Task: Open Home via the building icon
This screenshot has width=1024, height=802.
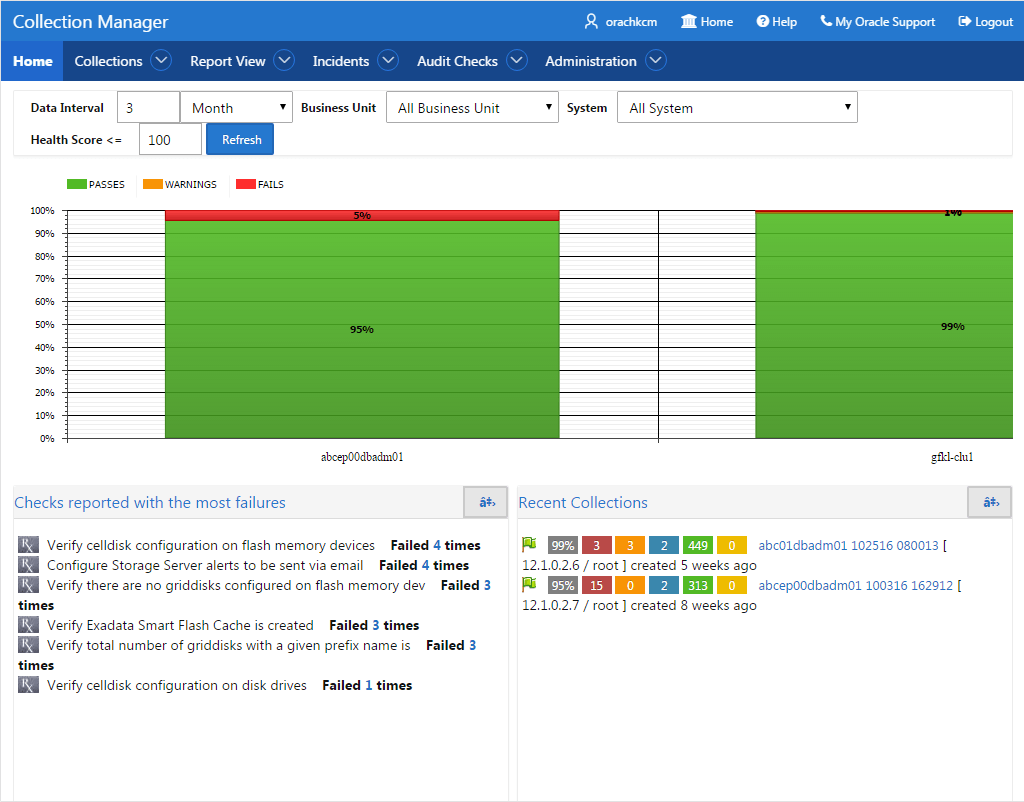Action: (x=688, y=22)
